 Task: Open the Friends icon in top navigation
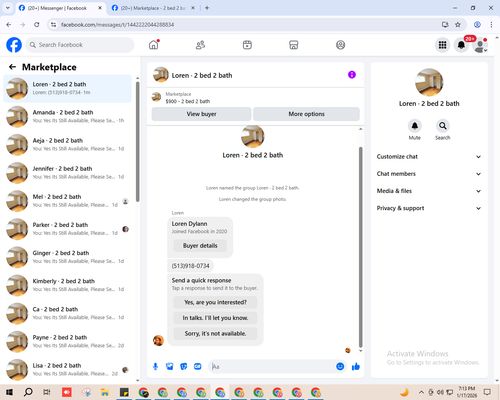(x=200, y=45)
